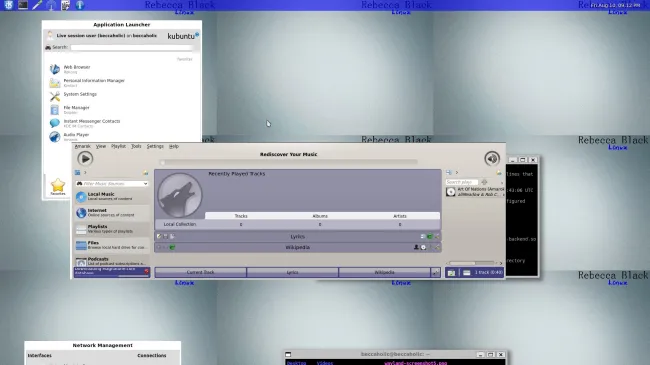
Task: Launch the terminal icon in top panel
Action: [x=23, y=5]
